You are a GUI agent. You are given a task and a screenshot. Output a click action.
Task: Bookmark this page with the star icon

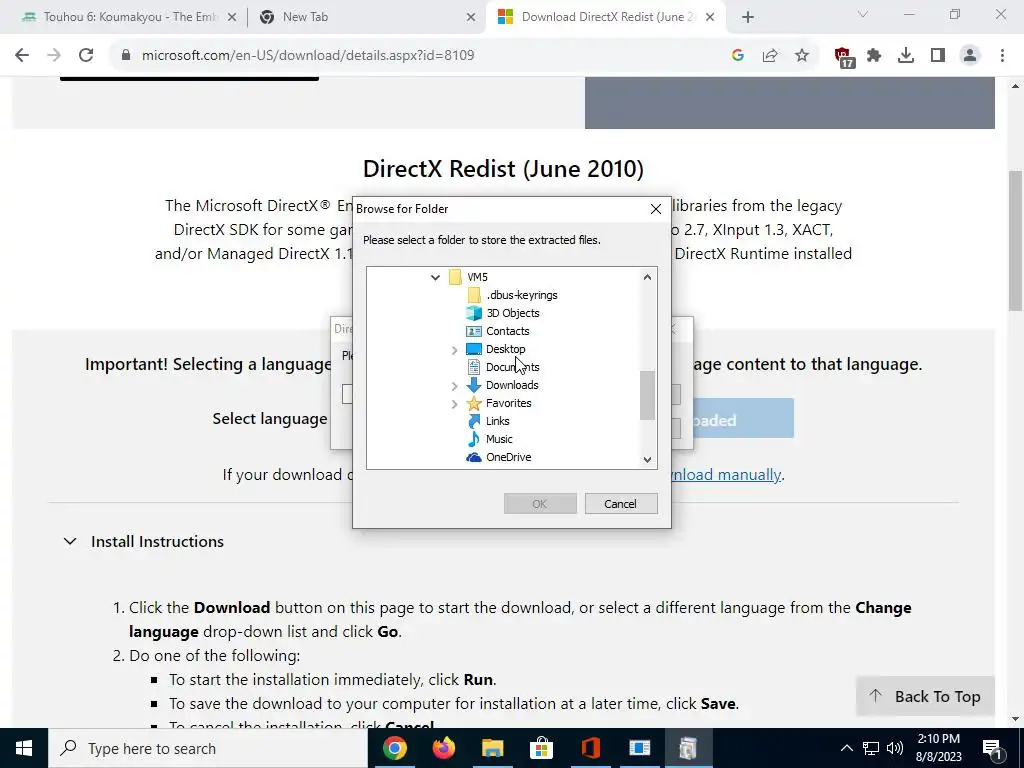pos(802,56)
